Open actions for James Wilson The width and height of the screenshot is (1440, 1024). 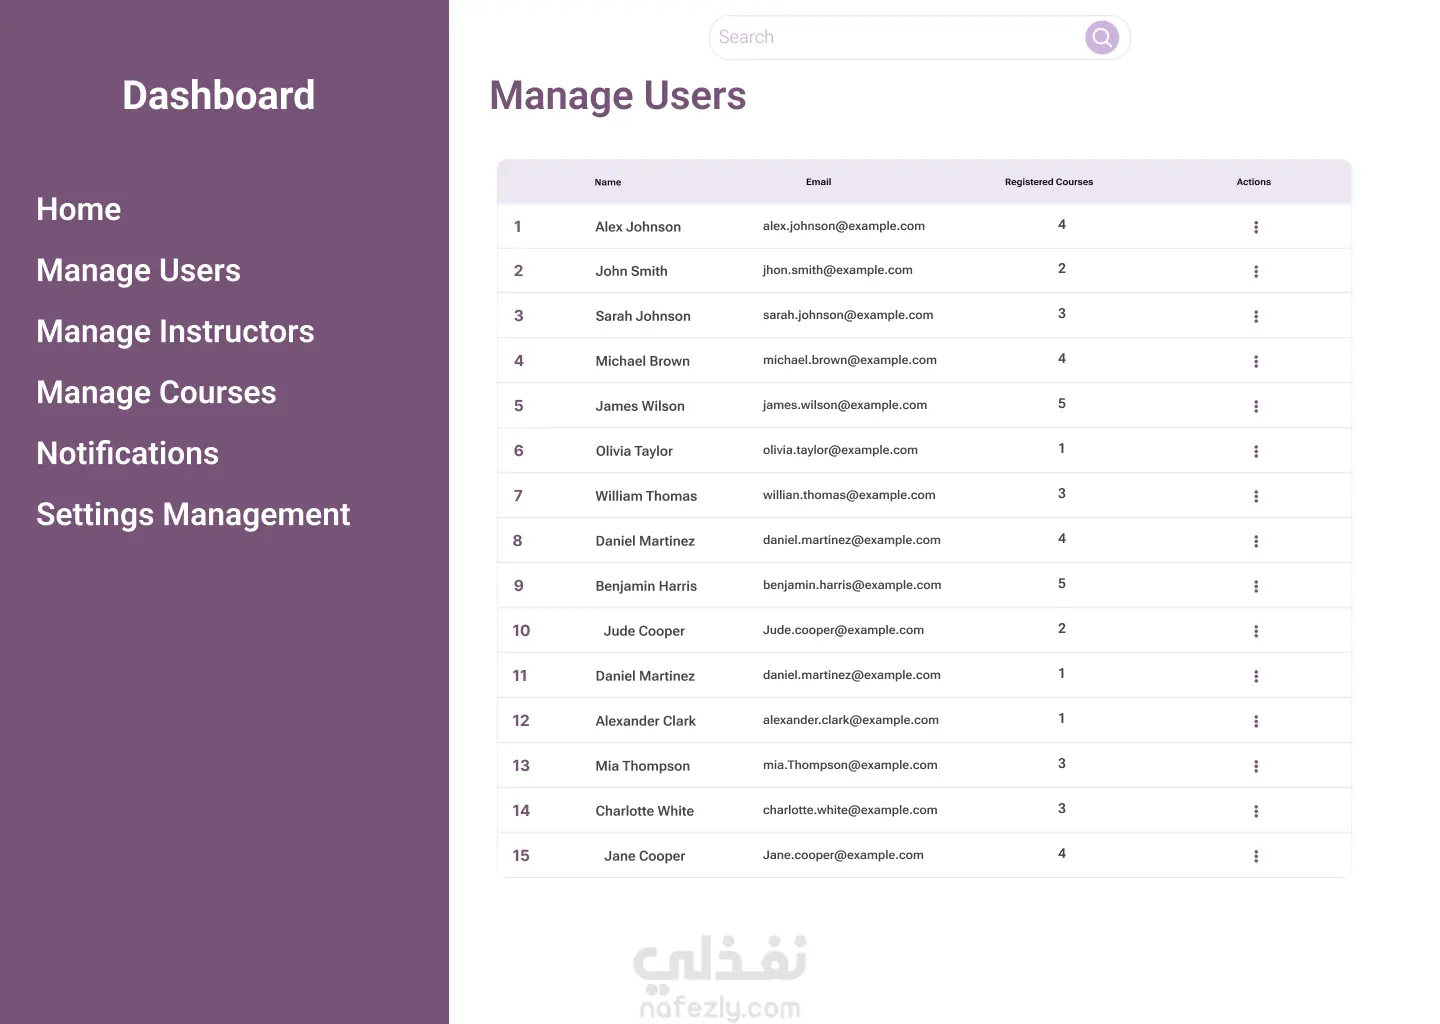click(x=1256, y=407)
